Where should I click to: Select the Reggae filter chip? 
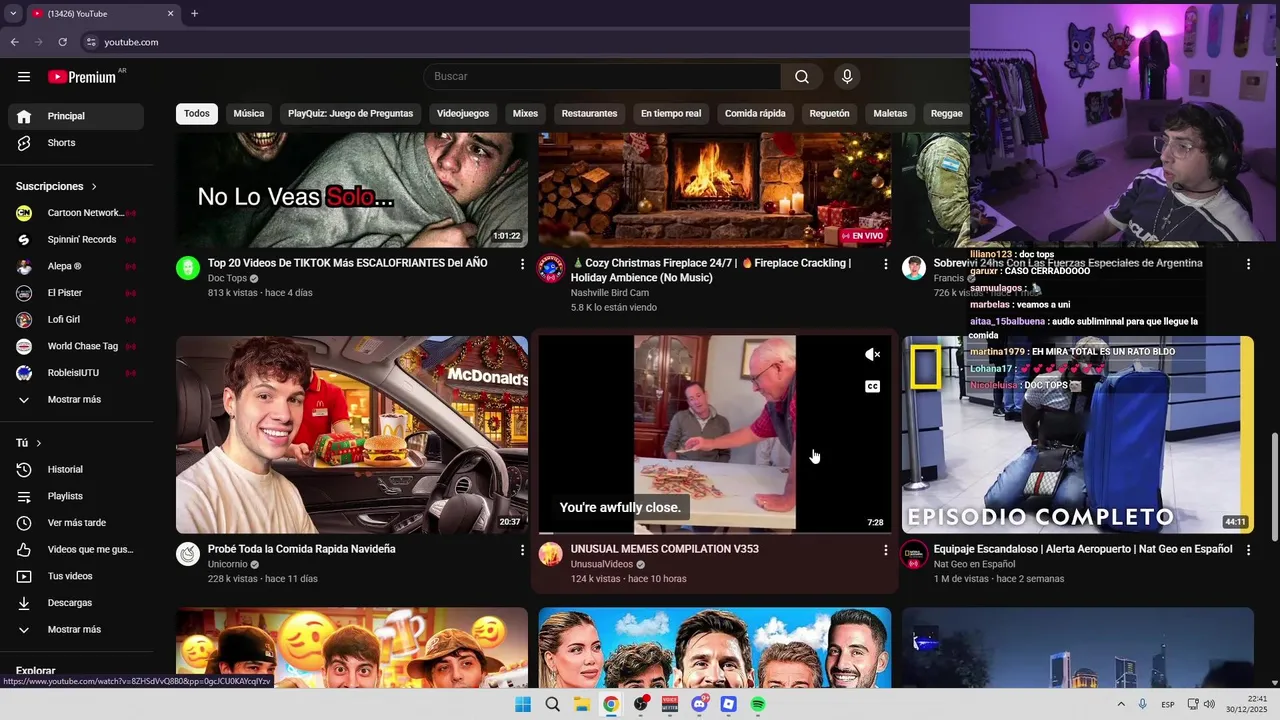click(946, 114)
